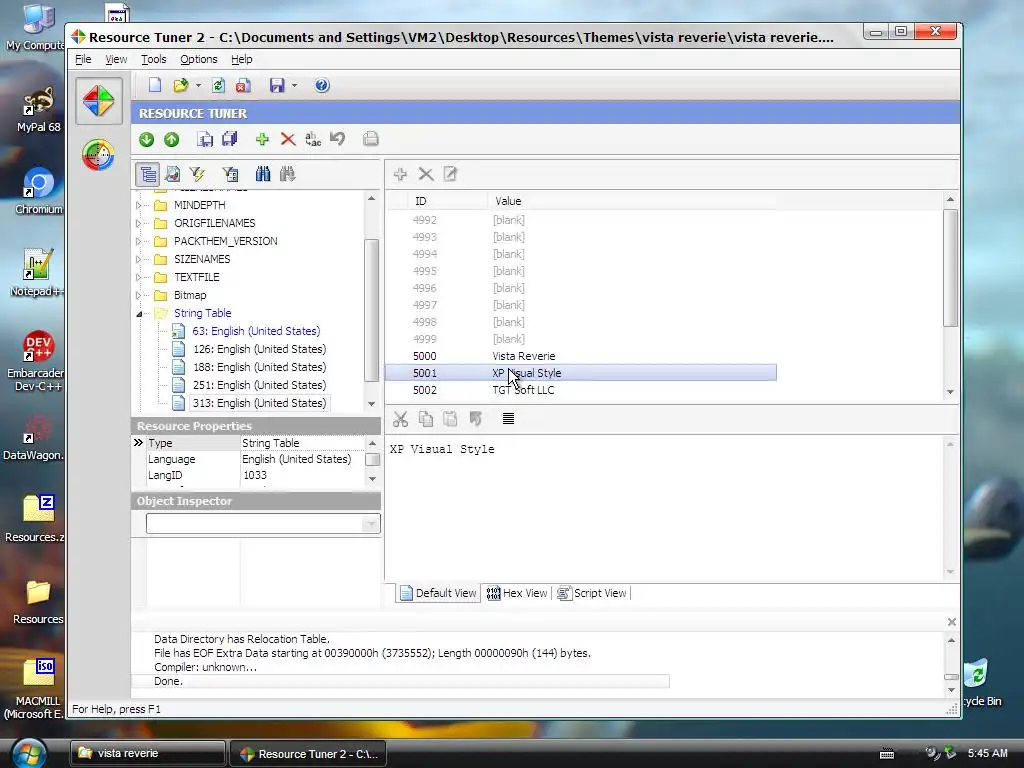Switch to the Default View tab

click(438, 593)
